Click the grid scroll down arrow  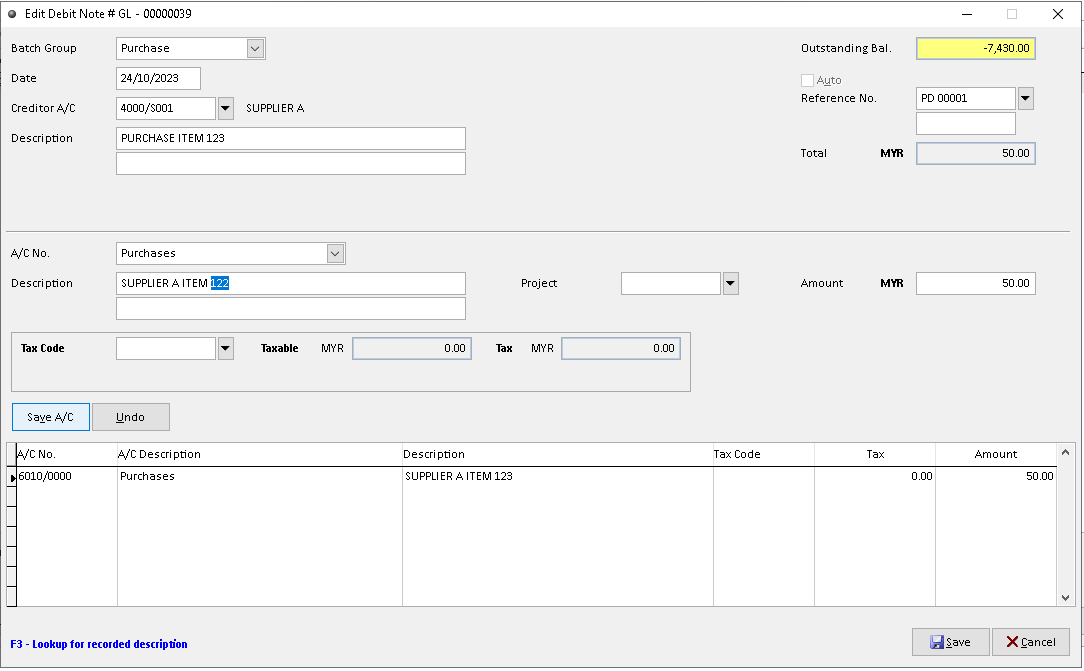click(1065, 598)
